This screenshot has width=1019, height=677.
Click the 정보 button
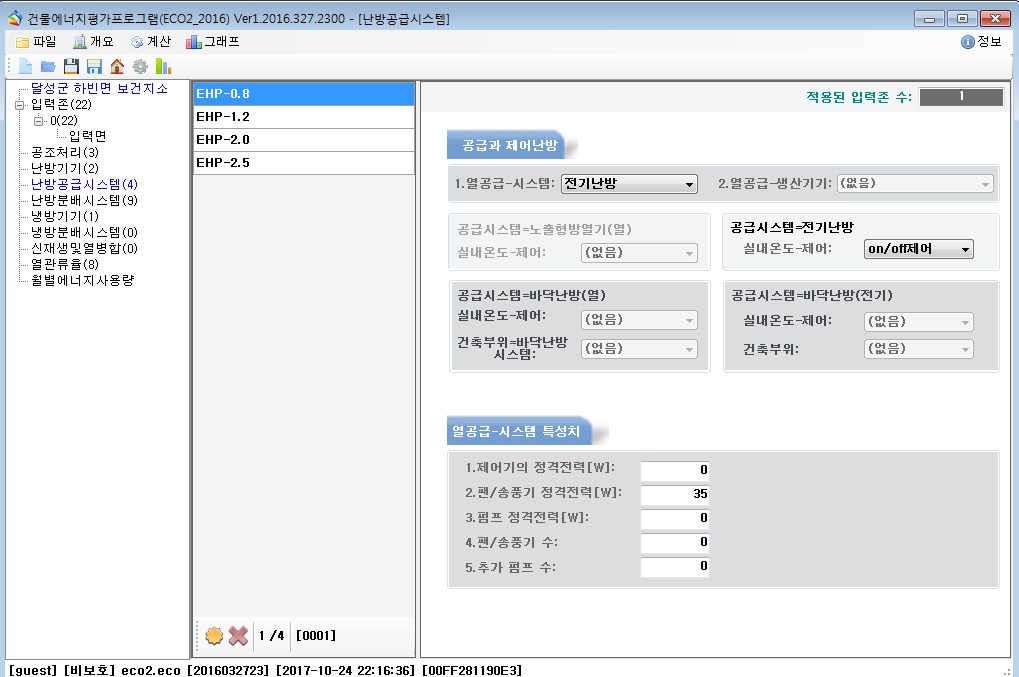coord(981,42)
